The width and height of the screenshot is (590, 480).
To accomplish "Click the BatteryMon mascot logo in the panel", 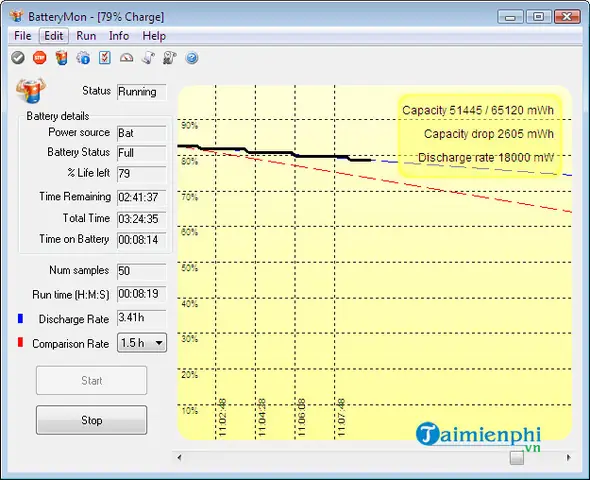I will tap(31, 90).
